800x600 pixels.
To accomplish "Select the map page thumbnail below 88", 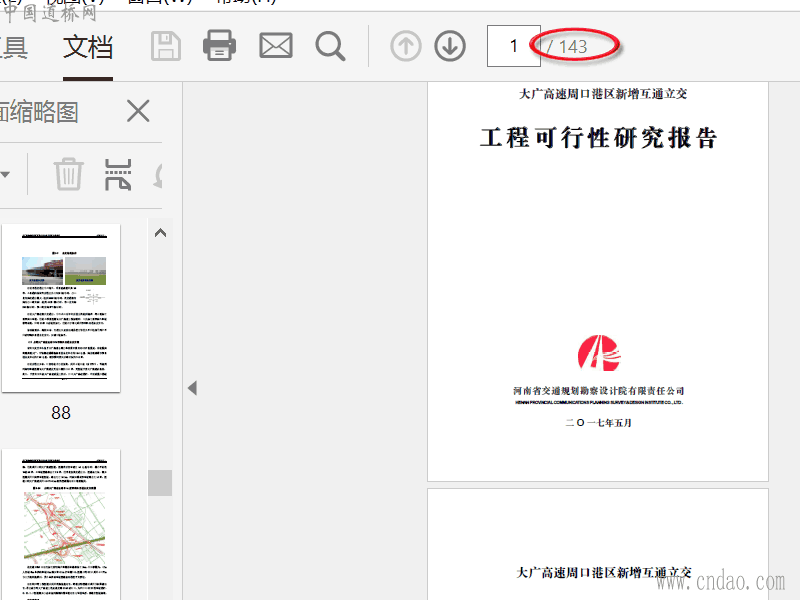I will [61, 524].
